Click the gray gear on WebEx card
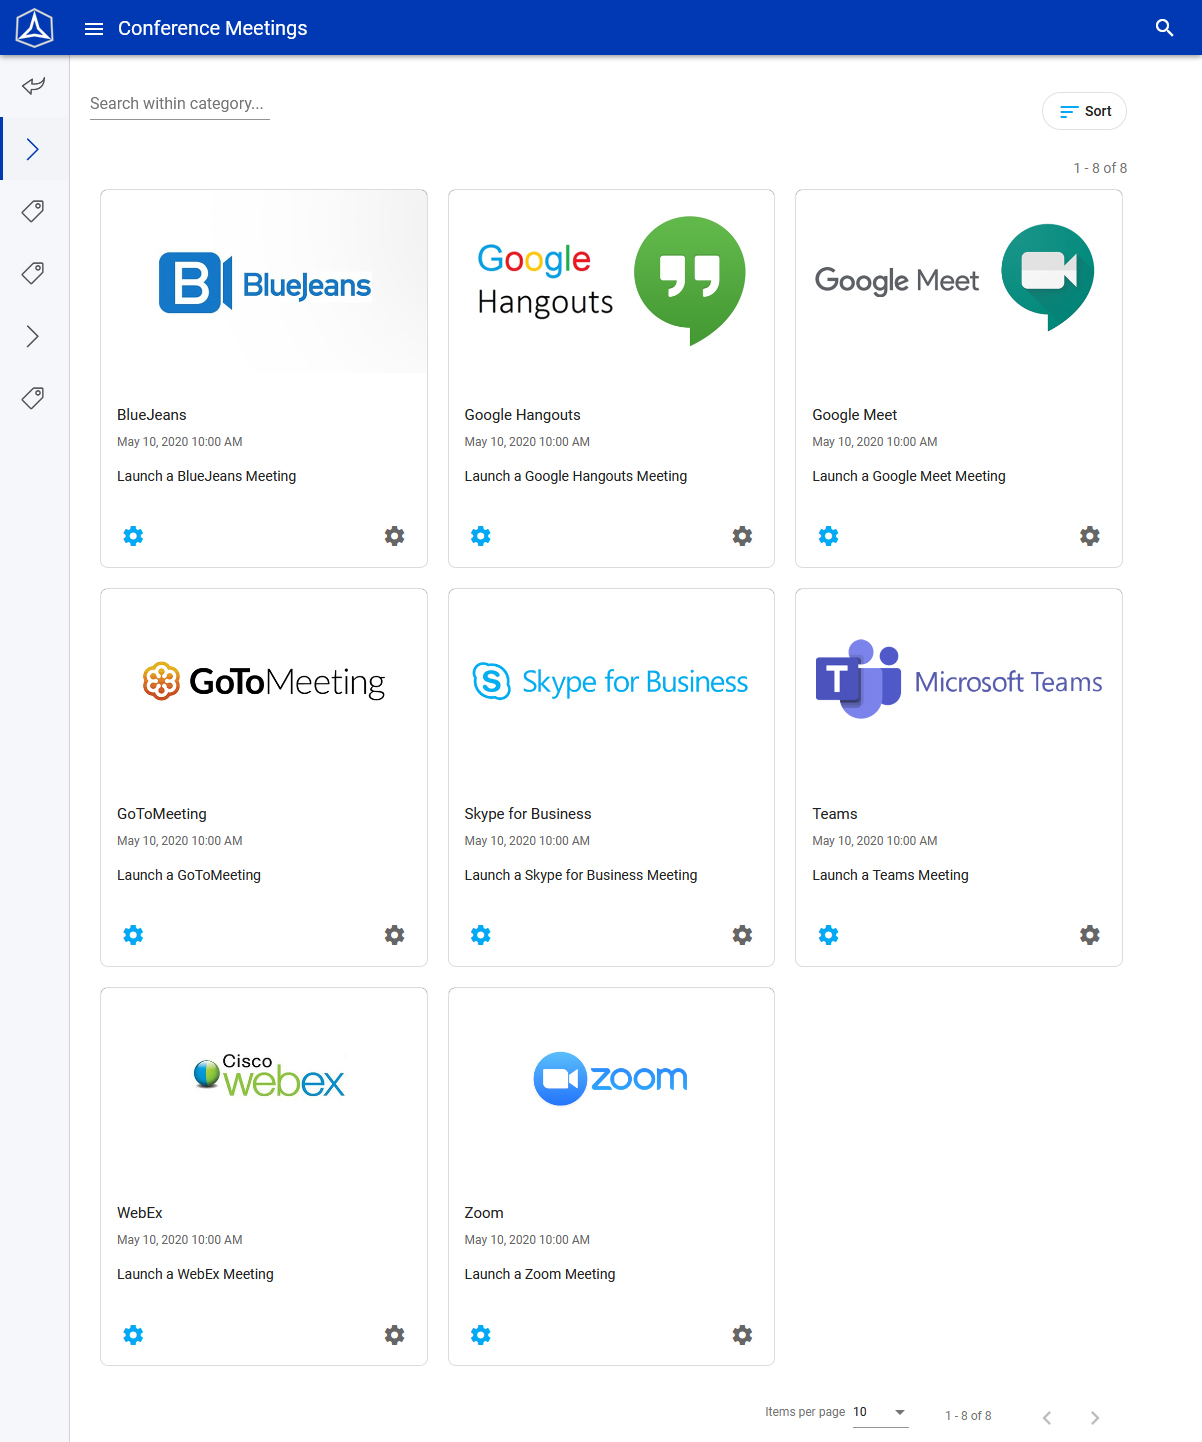Viewport: 1202px width, 1442px height. tap(395, 1335)
